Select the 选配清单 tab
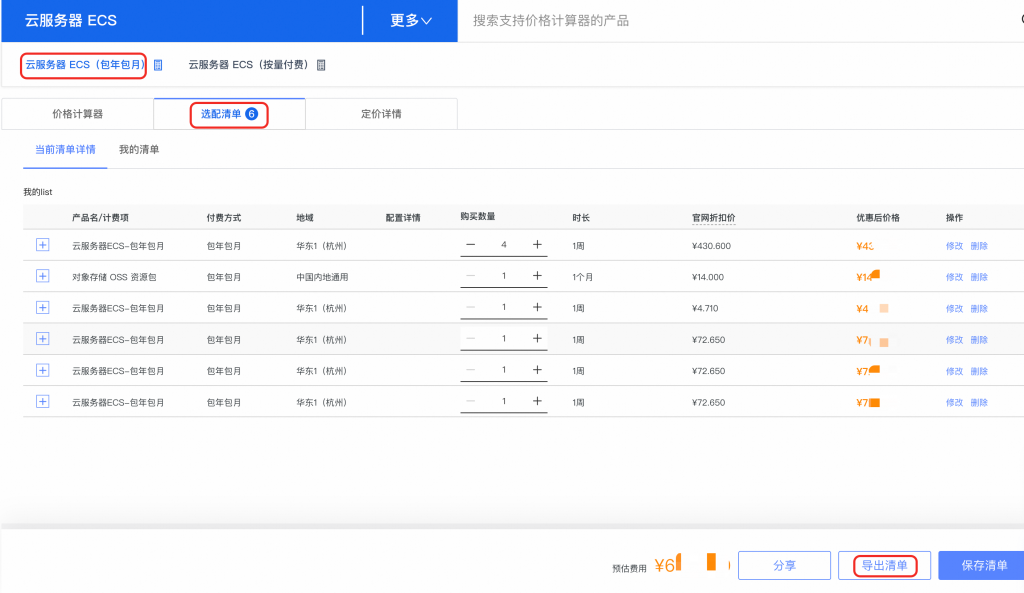 pos(229,114)
